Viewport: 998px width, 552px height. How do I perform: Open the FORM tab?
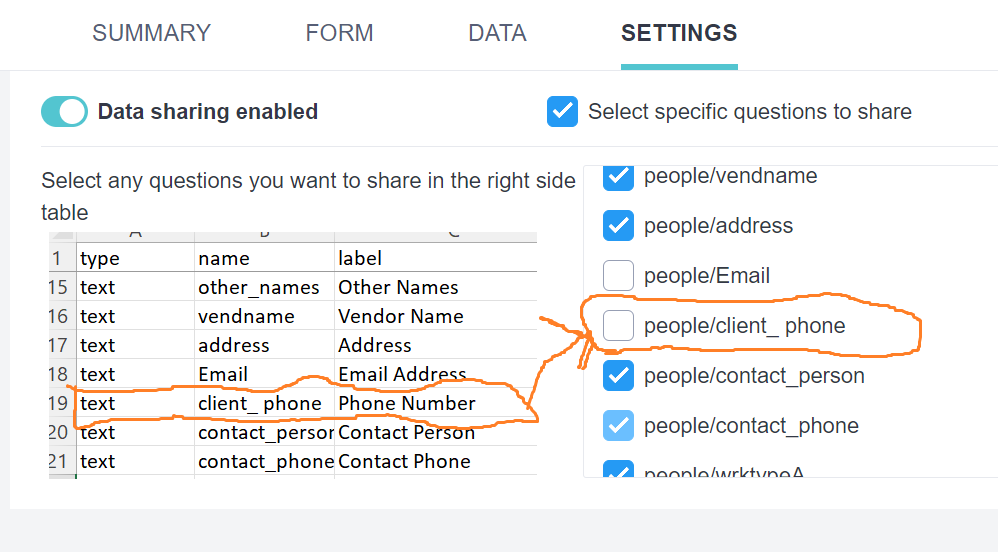click(339, 33)
